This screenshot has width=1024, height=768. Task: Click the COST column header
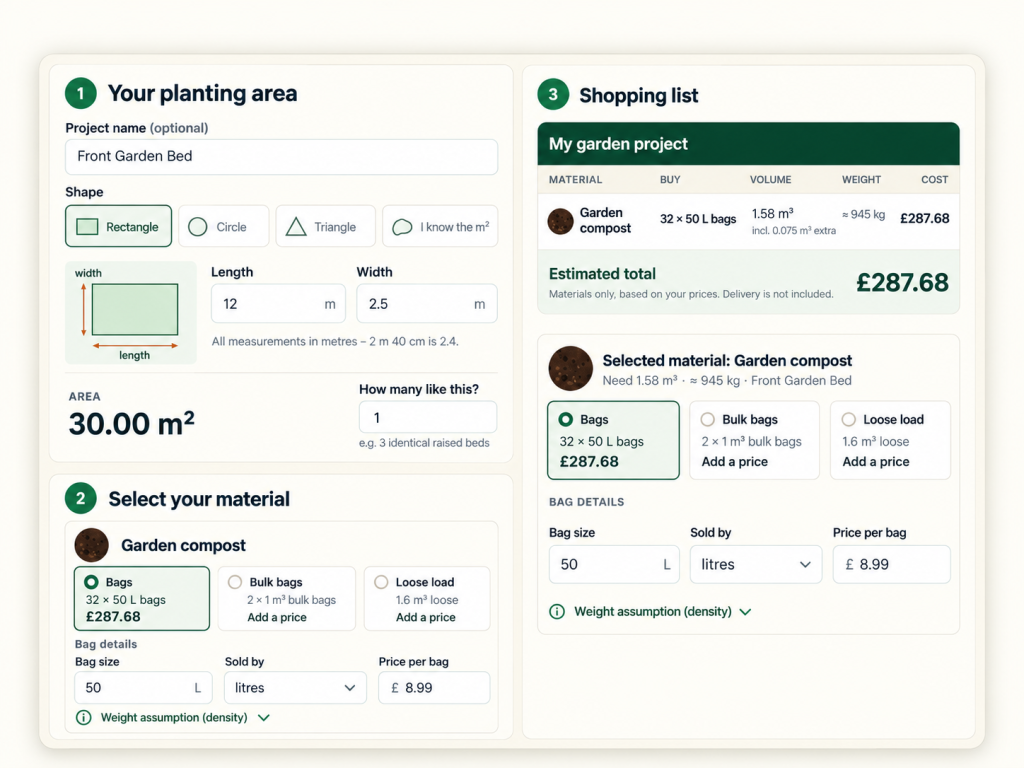click(935, 180)
